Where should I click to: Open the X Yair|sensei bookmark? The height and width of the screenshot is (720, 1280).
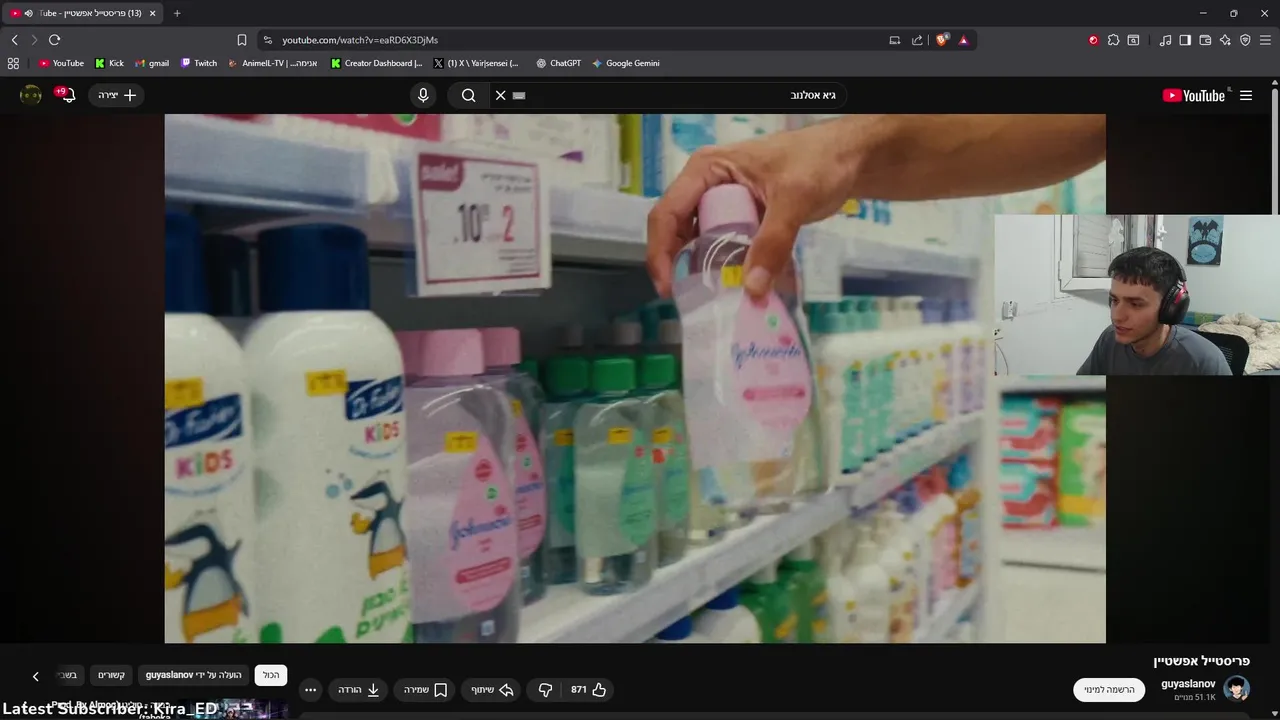click(x=476, y=63)
